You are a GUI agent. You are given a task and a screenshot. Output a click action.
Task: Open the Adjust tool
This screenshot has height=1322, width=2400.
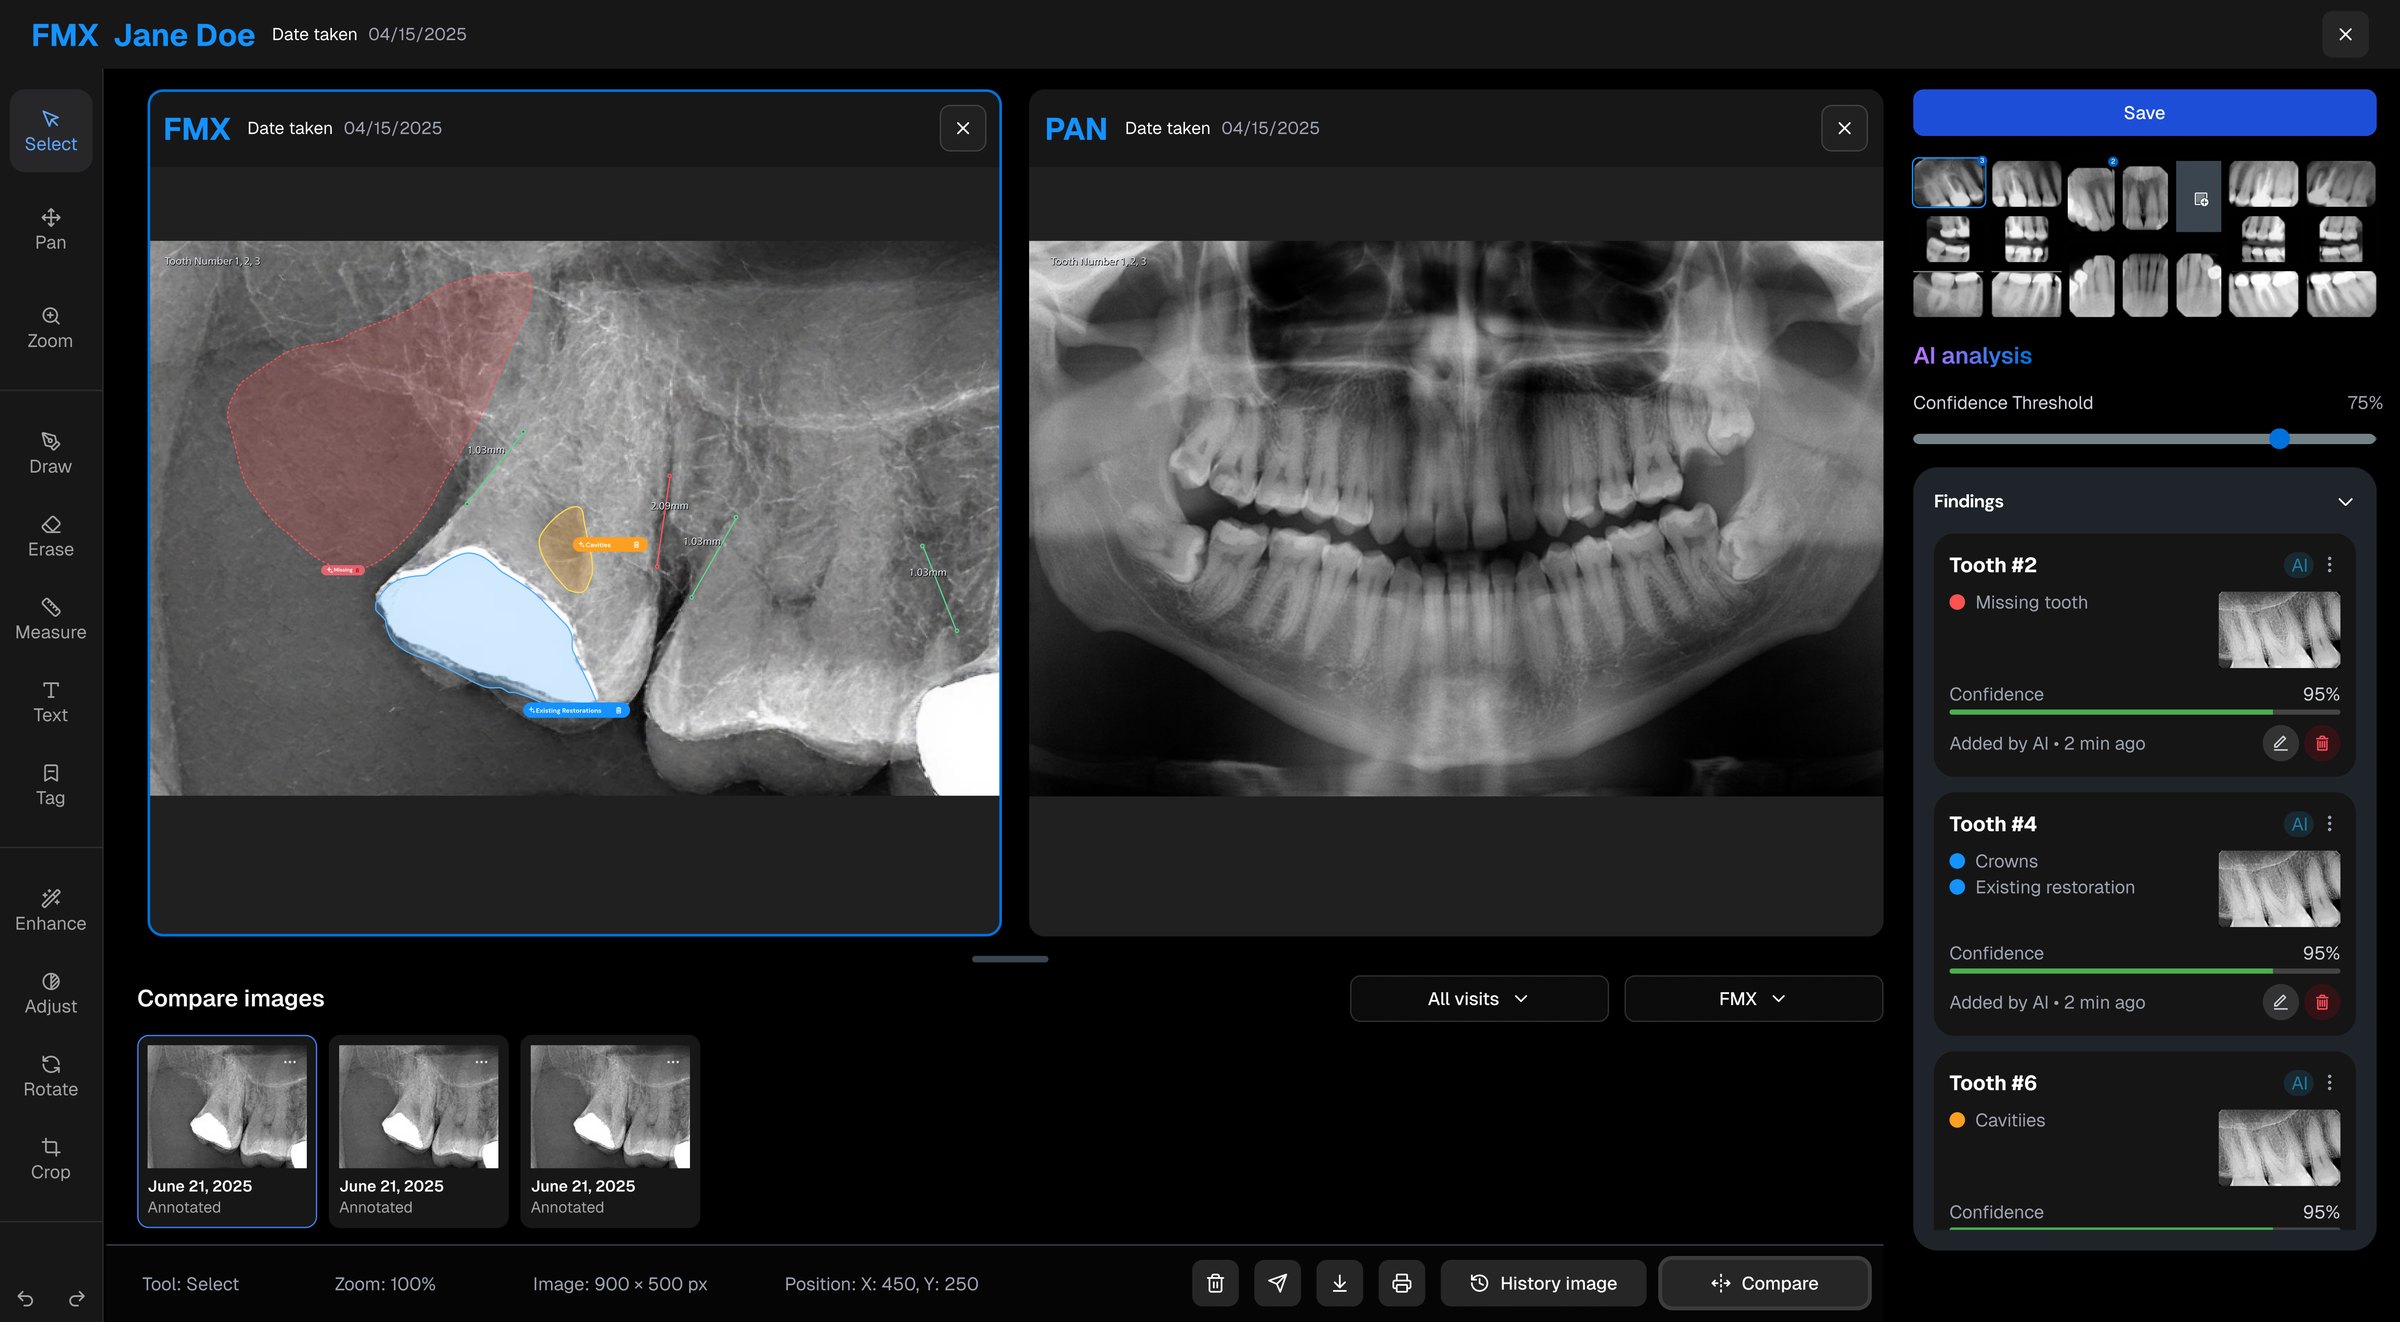click(x=50, y=994)
